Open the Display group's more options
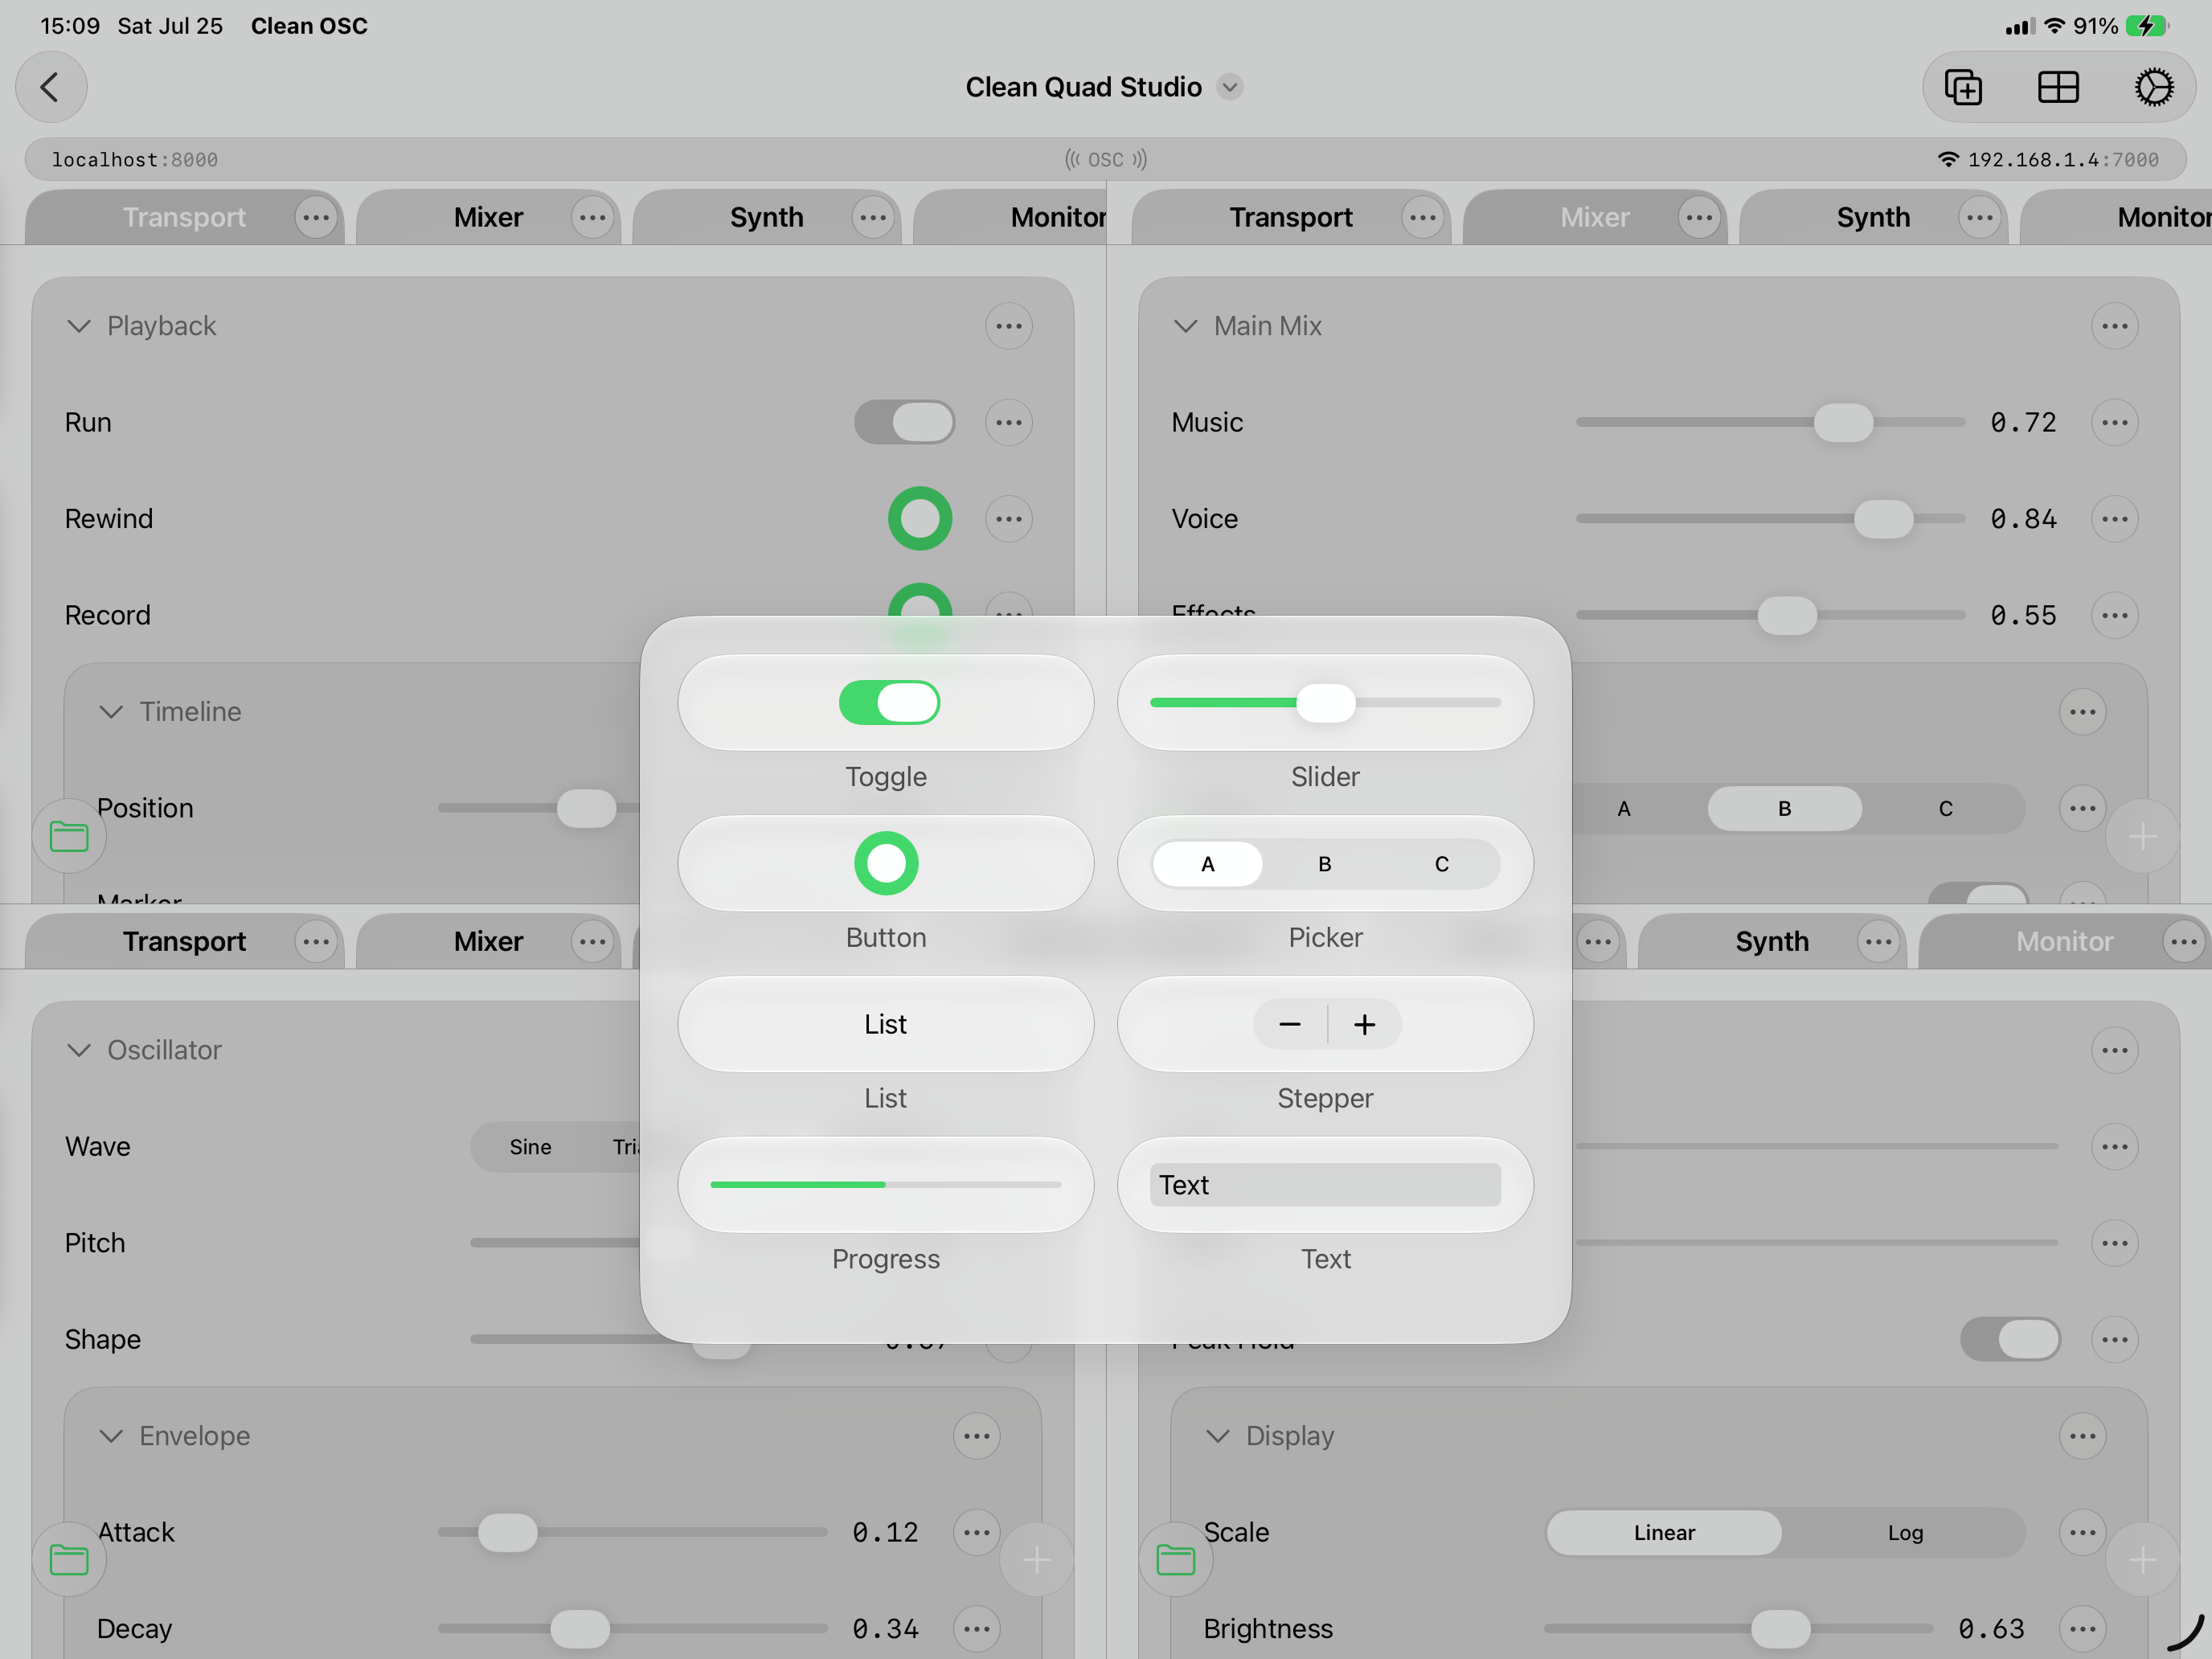 click(x=2082, y=1436)
